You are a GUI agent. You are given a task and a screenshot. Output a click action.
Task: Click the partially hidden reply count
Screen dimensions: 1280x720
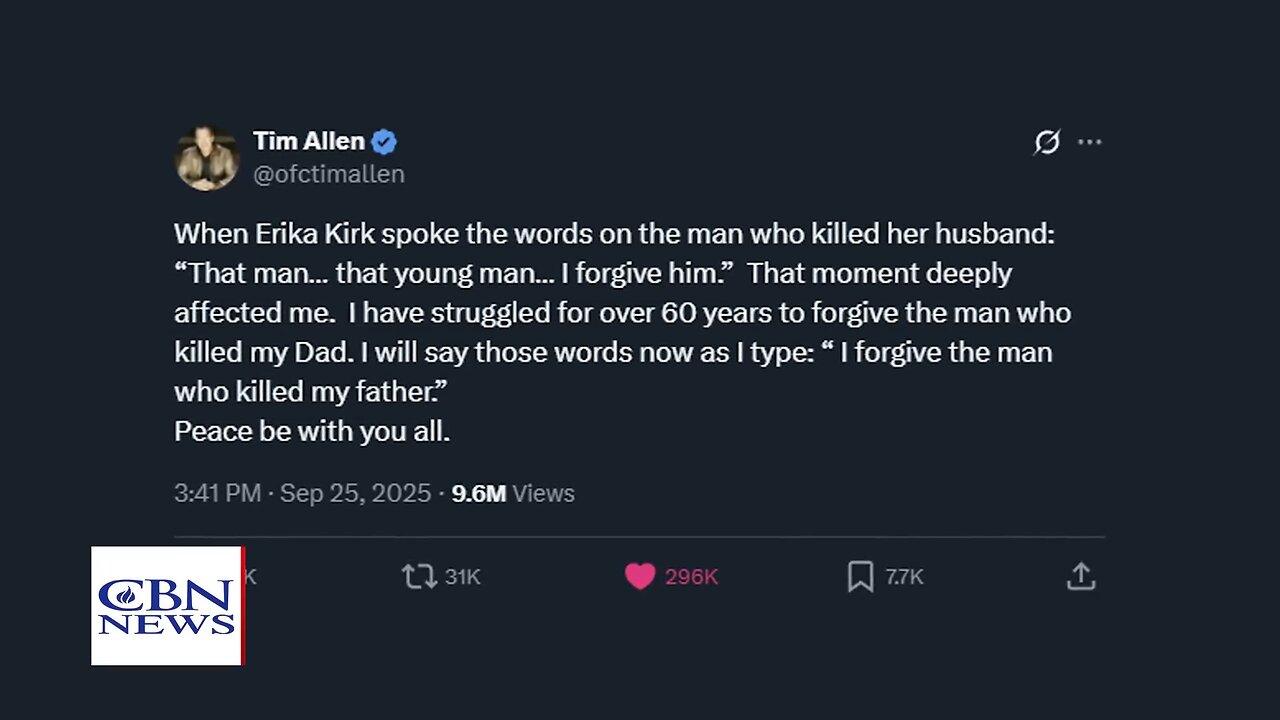250,577
